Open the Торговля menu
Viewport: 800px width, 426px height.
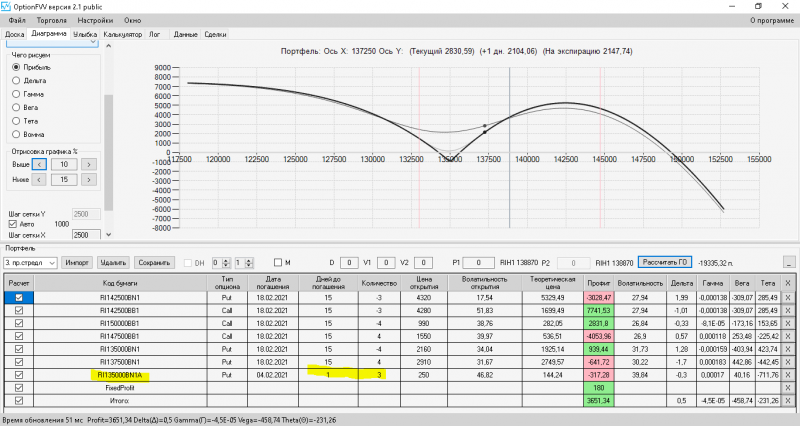point(52,20)
